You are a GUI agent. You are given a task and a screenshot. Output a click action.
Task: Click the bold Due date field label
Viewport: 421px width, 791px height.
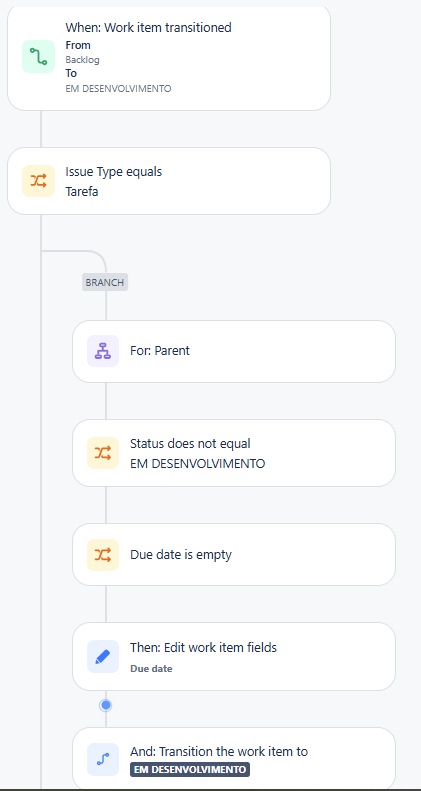(151, 669)
